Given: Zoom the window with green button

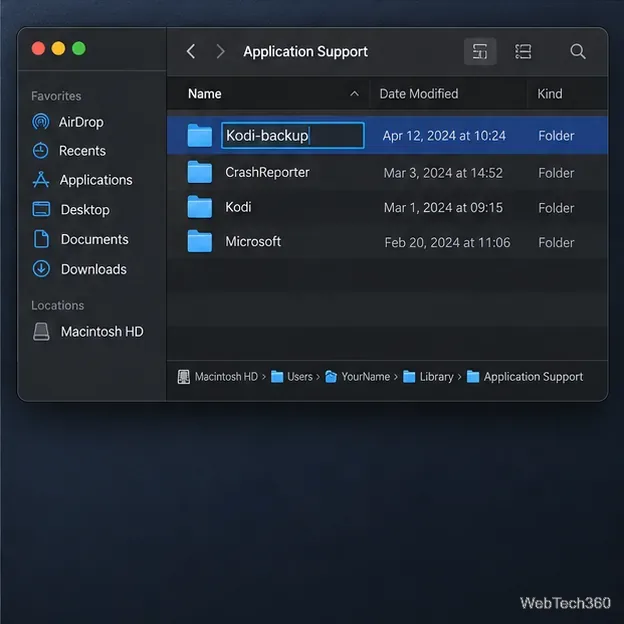Looking at the screenshot, I should (x=79, y=49).
